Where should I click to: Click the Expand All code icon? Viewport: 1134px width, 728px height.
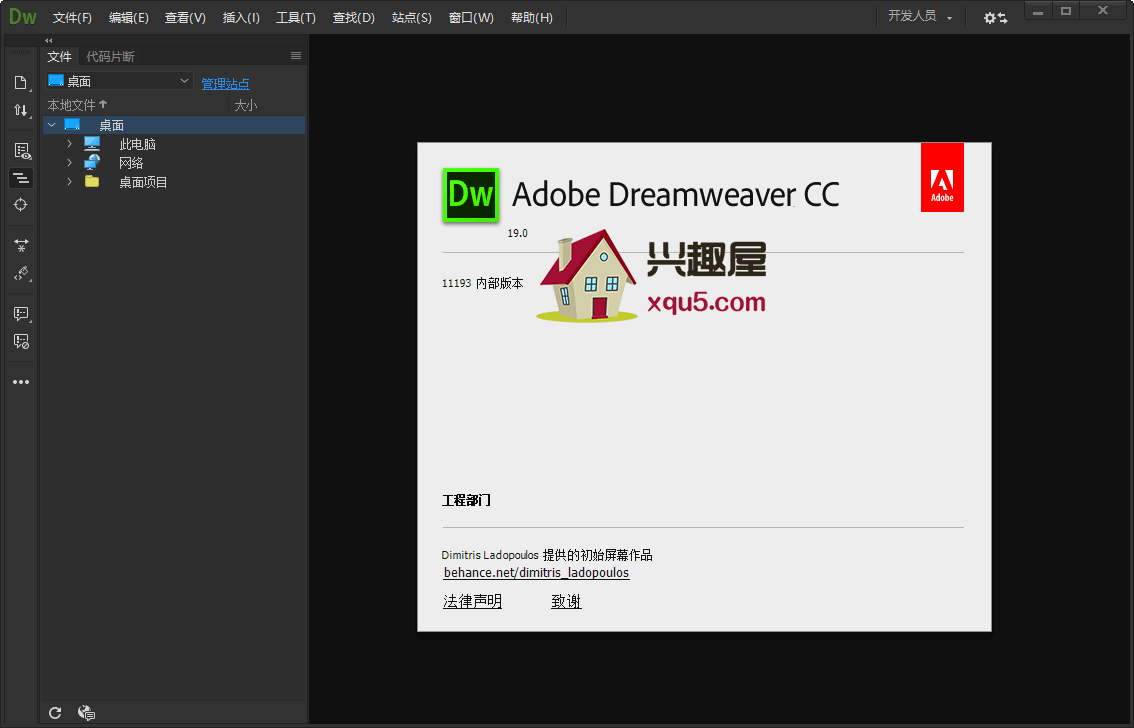(x=20, y=244)
